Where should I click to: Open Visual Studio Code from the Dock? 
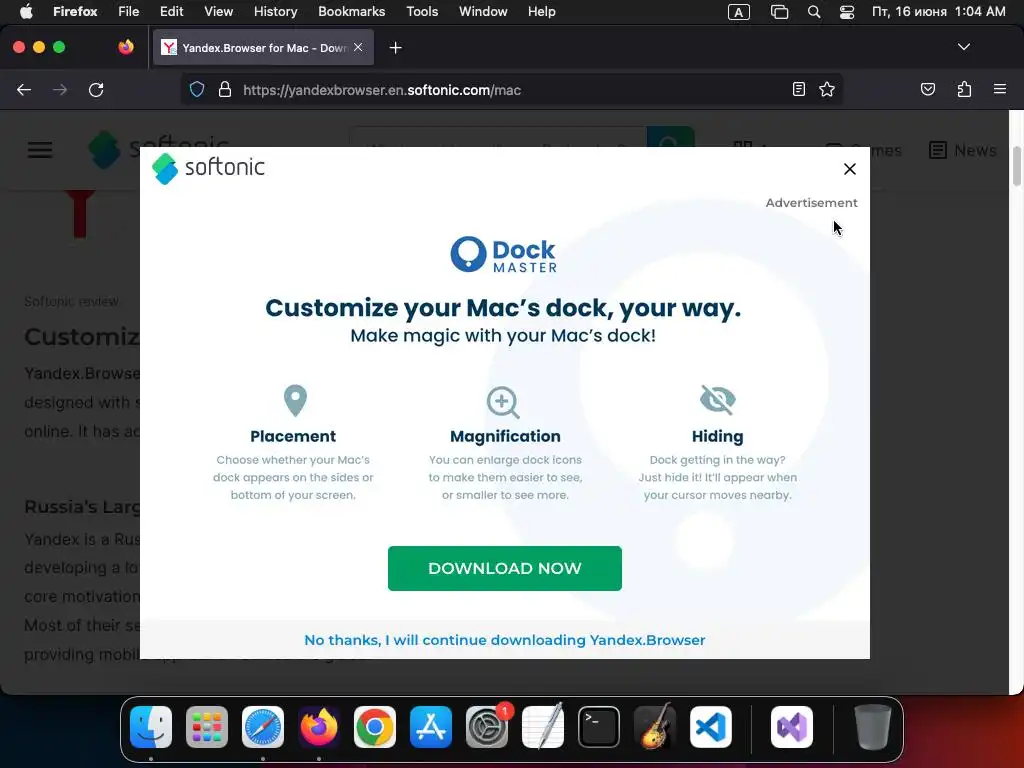click(711, 727)
